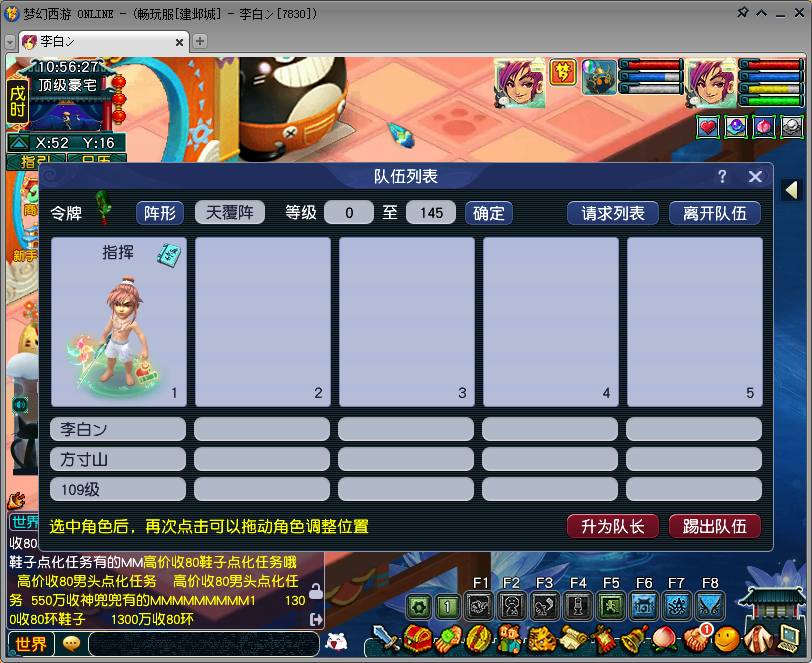Screen dimensions: 812x663
Task: Open the settings gear icon on bottom toolbar
Action: click(418, 605)
